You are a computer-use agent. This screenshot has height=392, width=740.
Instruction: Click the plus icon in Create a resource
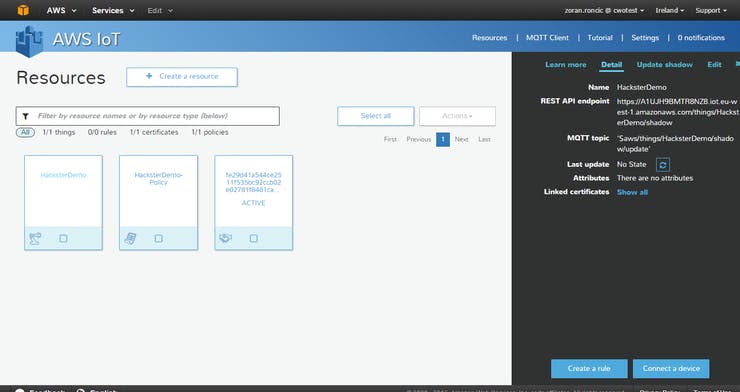click(149, 76)
